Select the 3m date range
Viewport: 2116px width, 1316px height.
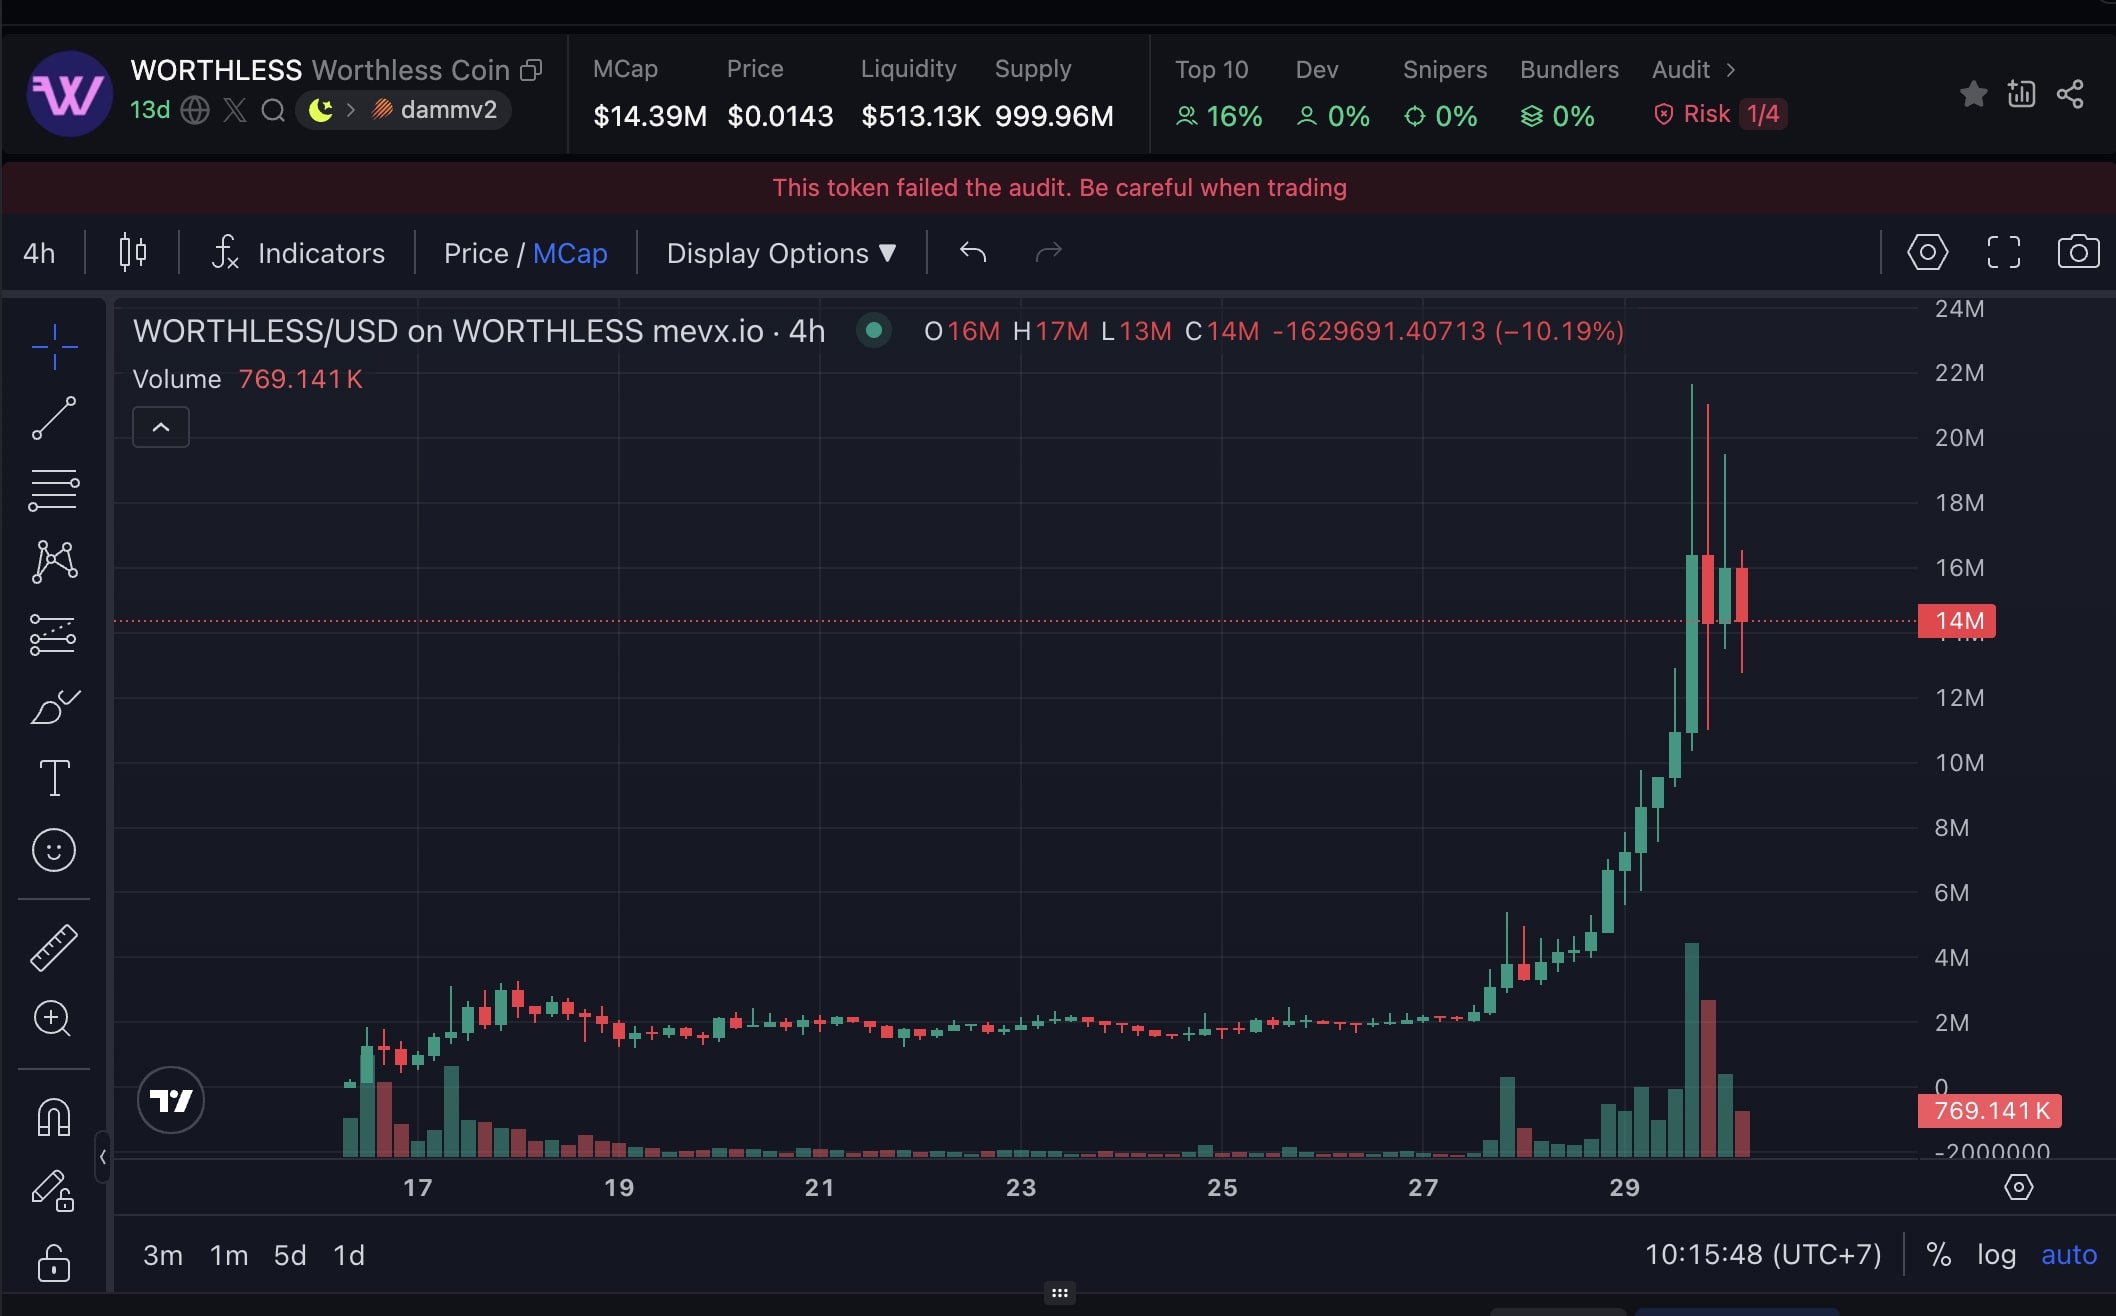(163, 1255)
